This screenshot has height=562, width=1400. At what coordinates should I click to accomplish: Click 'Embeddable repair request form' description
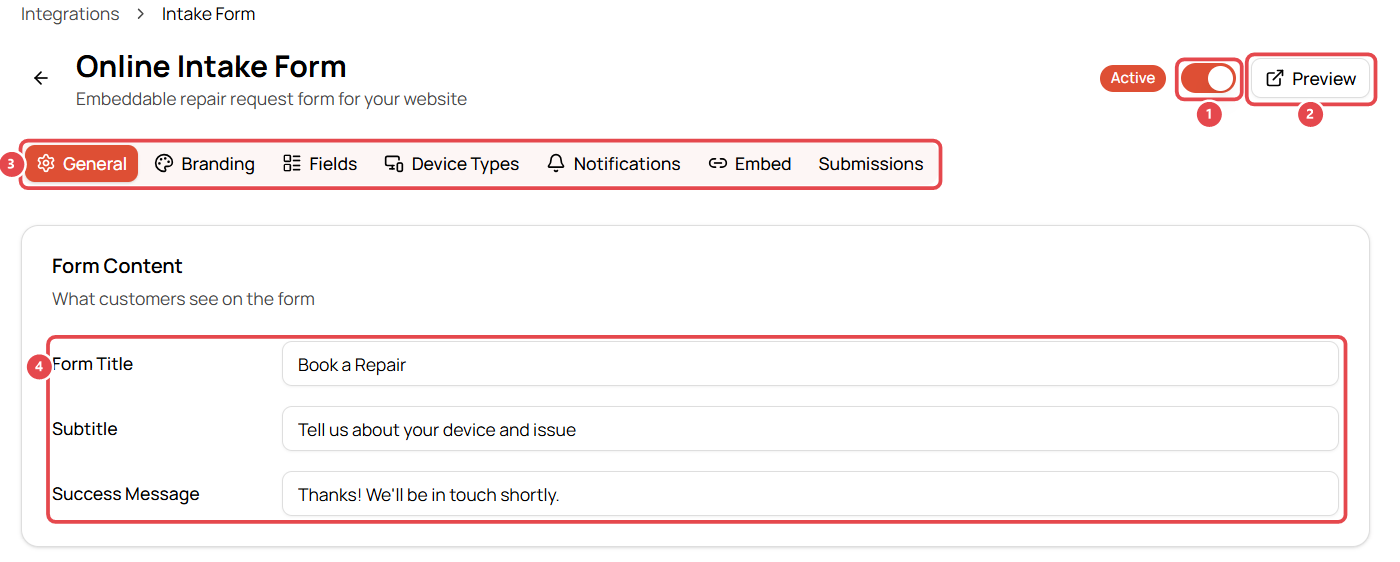point(271,99)
